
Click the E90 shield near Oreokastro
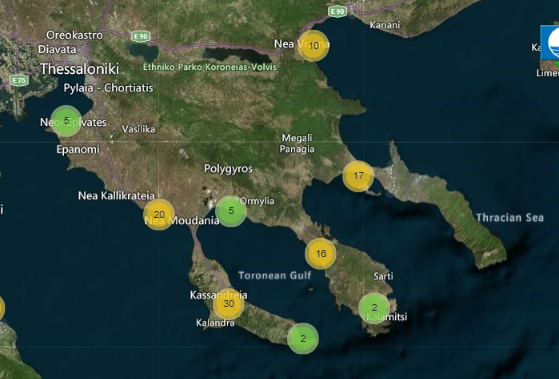[140, 36]
